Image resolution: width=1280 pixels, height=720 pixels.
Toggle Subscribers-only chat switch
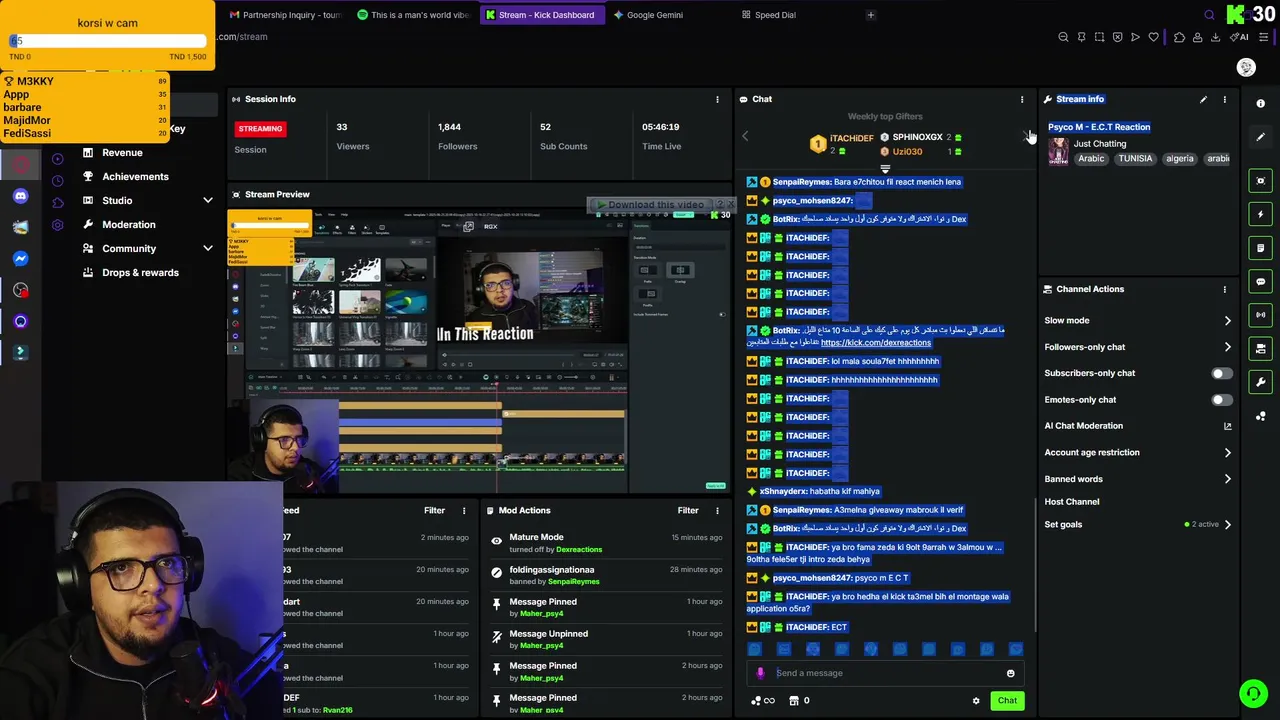1222,373
